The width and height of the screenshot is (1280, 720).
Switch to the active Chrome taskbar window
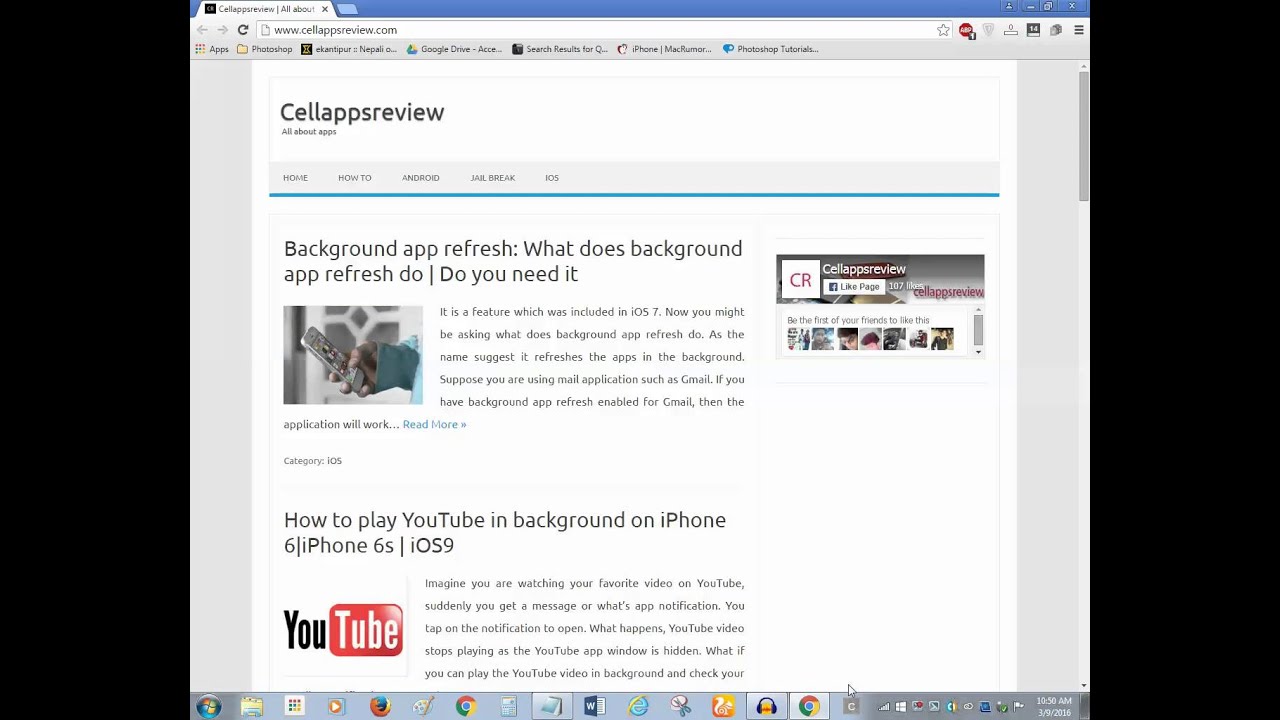(x=809, y=707)
